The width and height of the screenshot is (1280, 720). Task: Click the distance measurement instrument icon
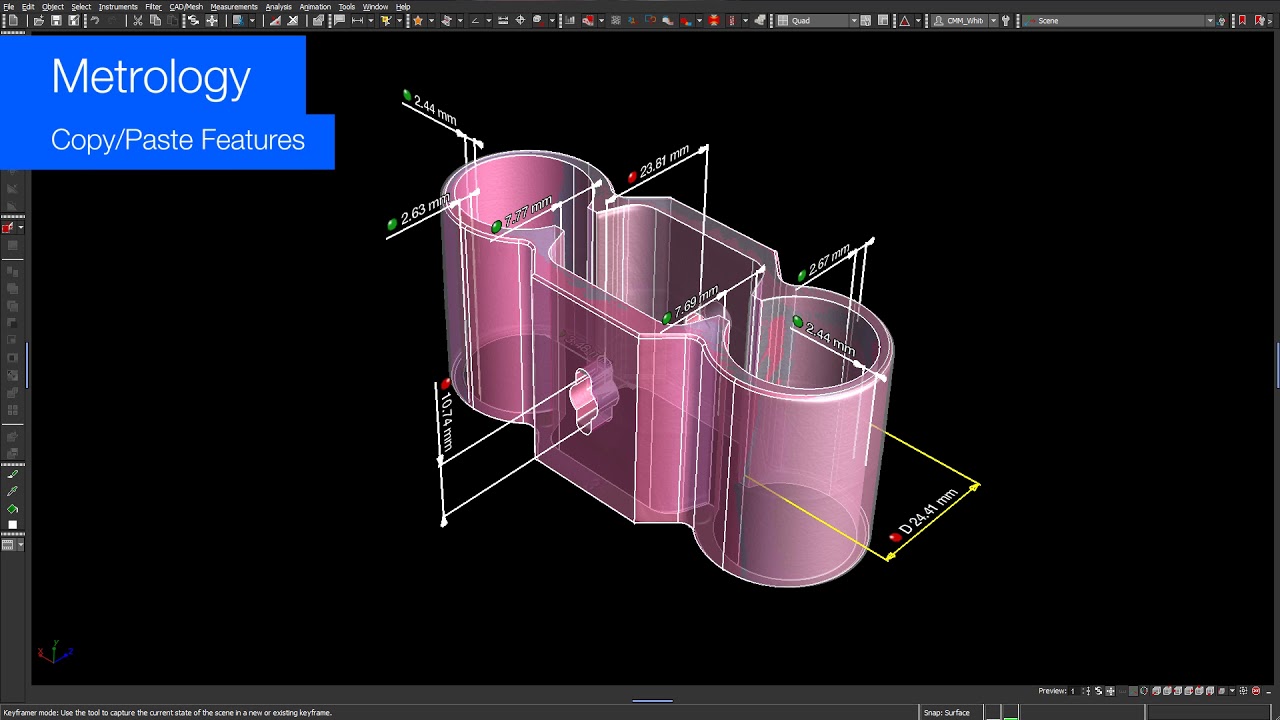tap(357, 20)
